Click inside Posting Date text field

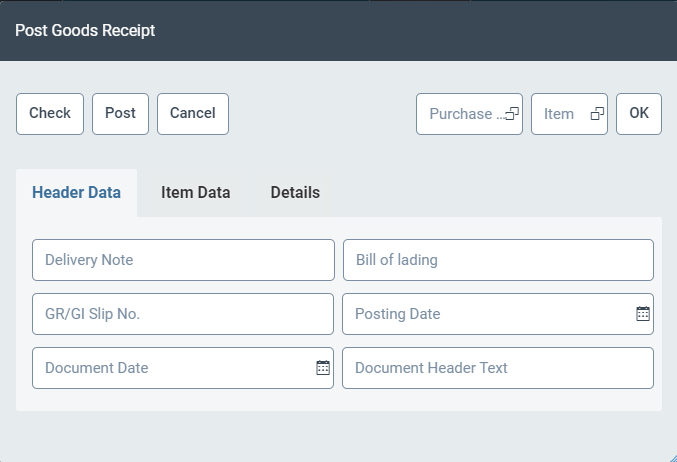coord(487,314)
